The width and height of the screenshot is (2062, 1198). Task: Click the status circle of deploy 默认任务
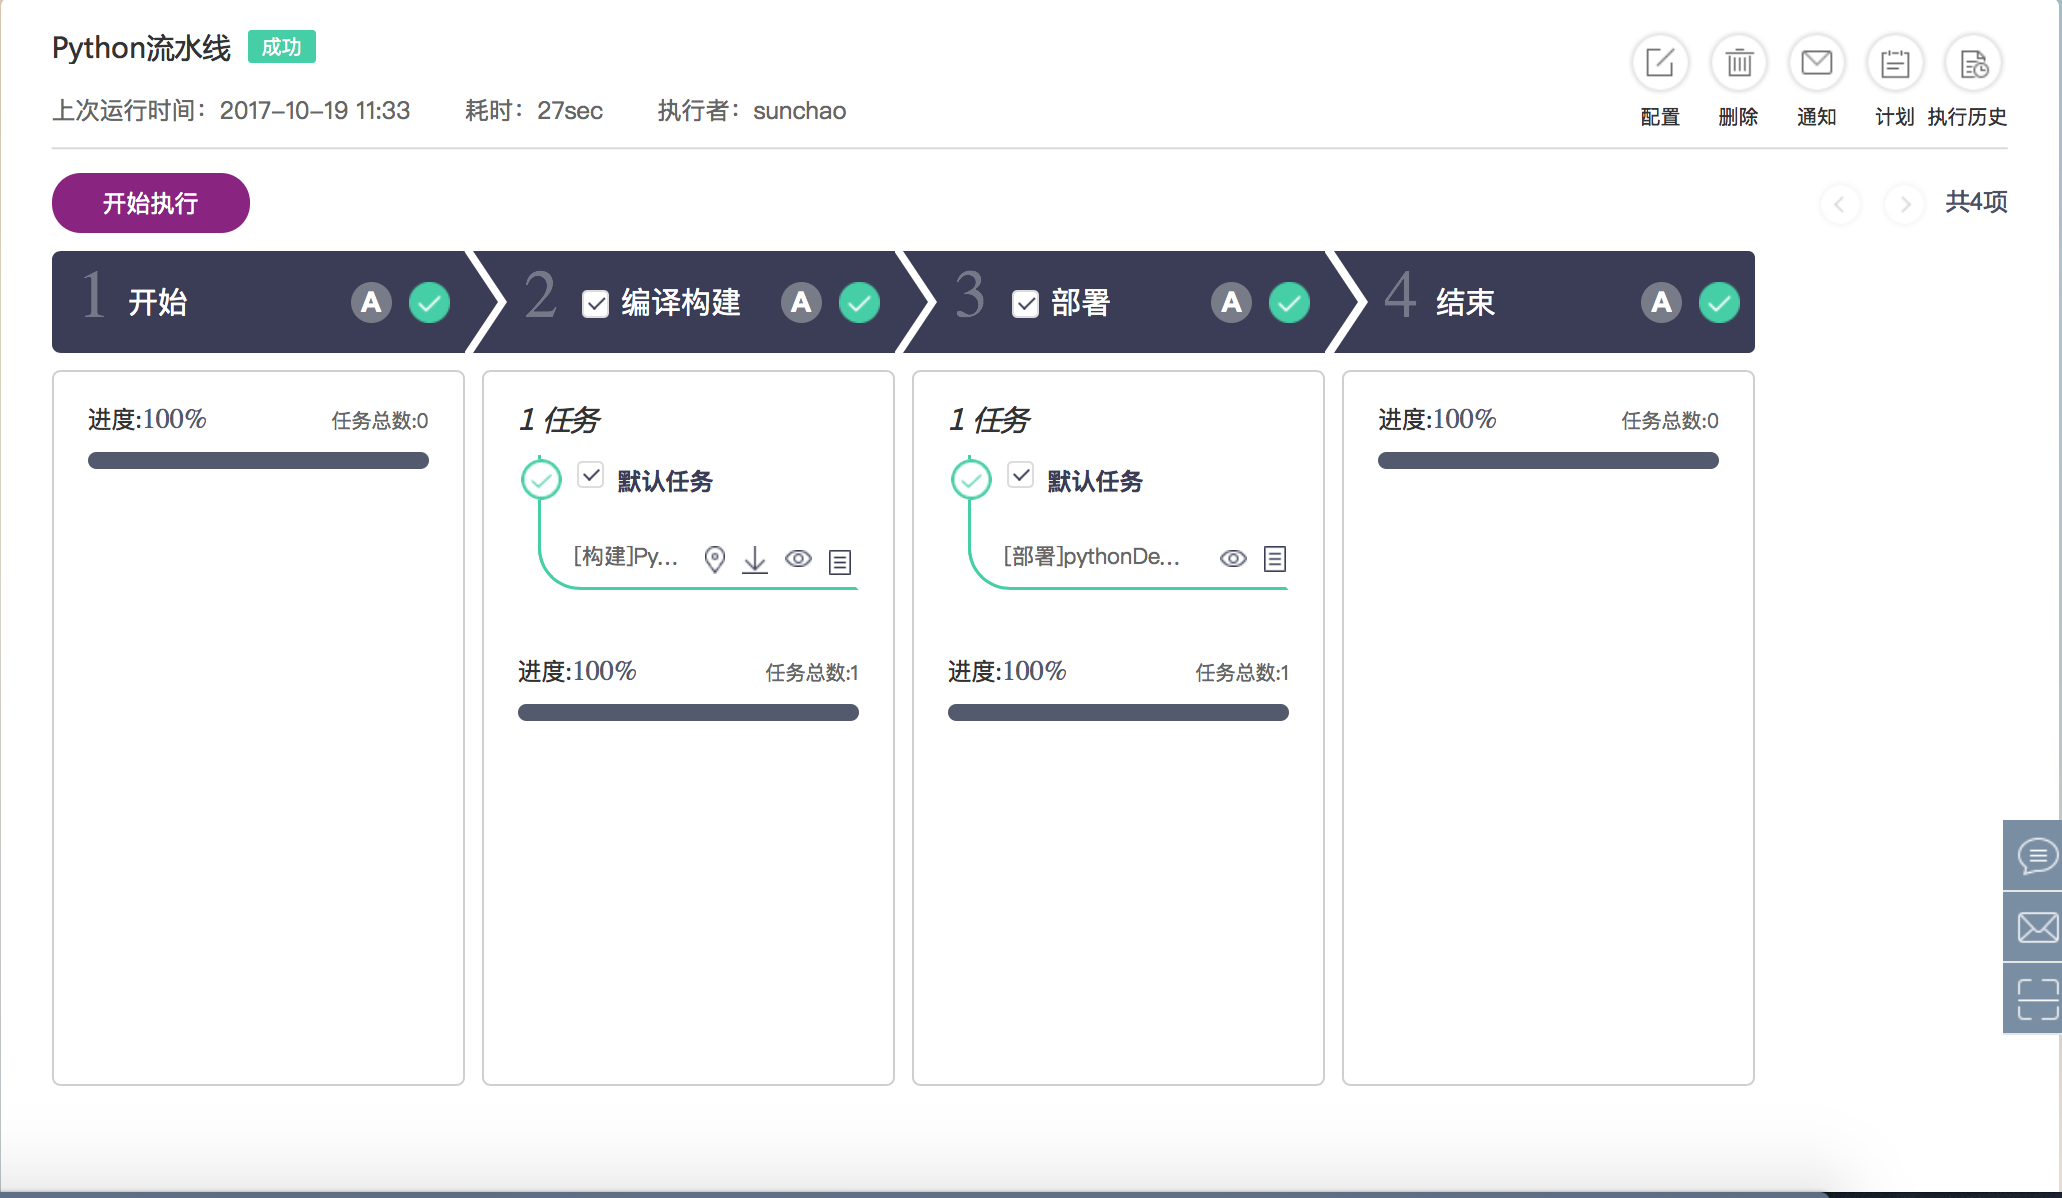971,479
